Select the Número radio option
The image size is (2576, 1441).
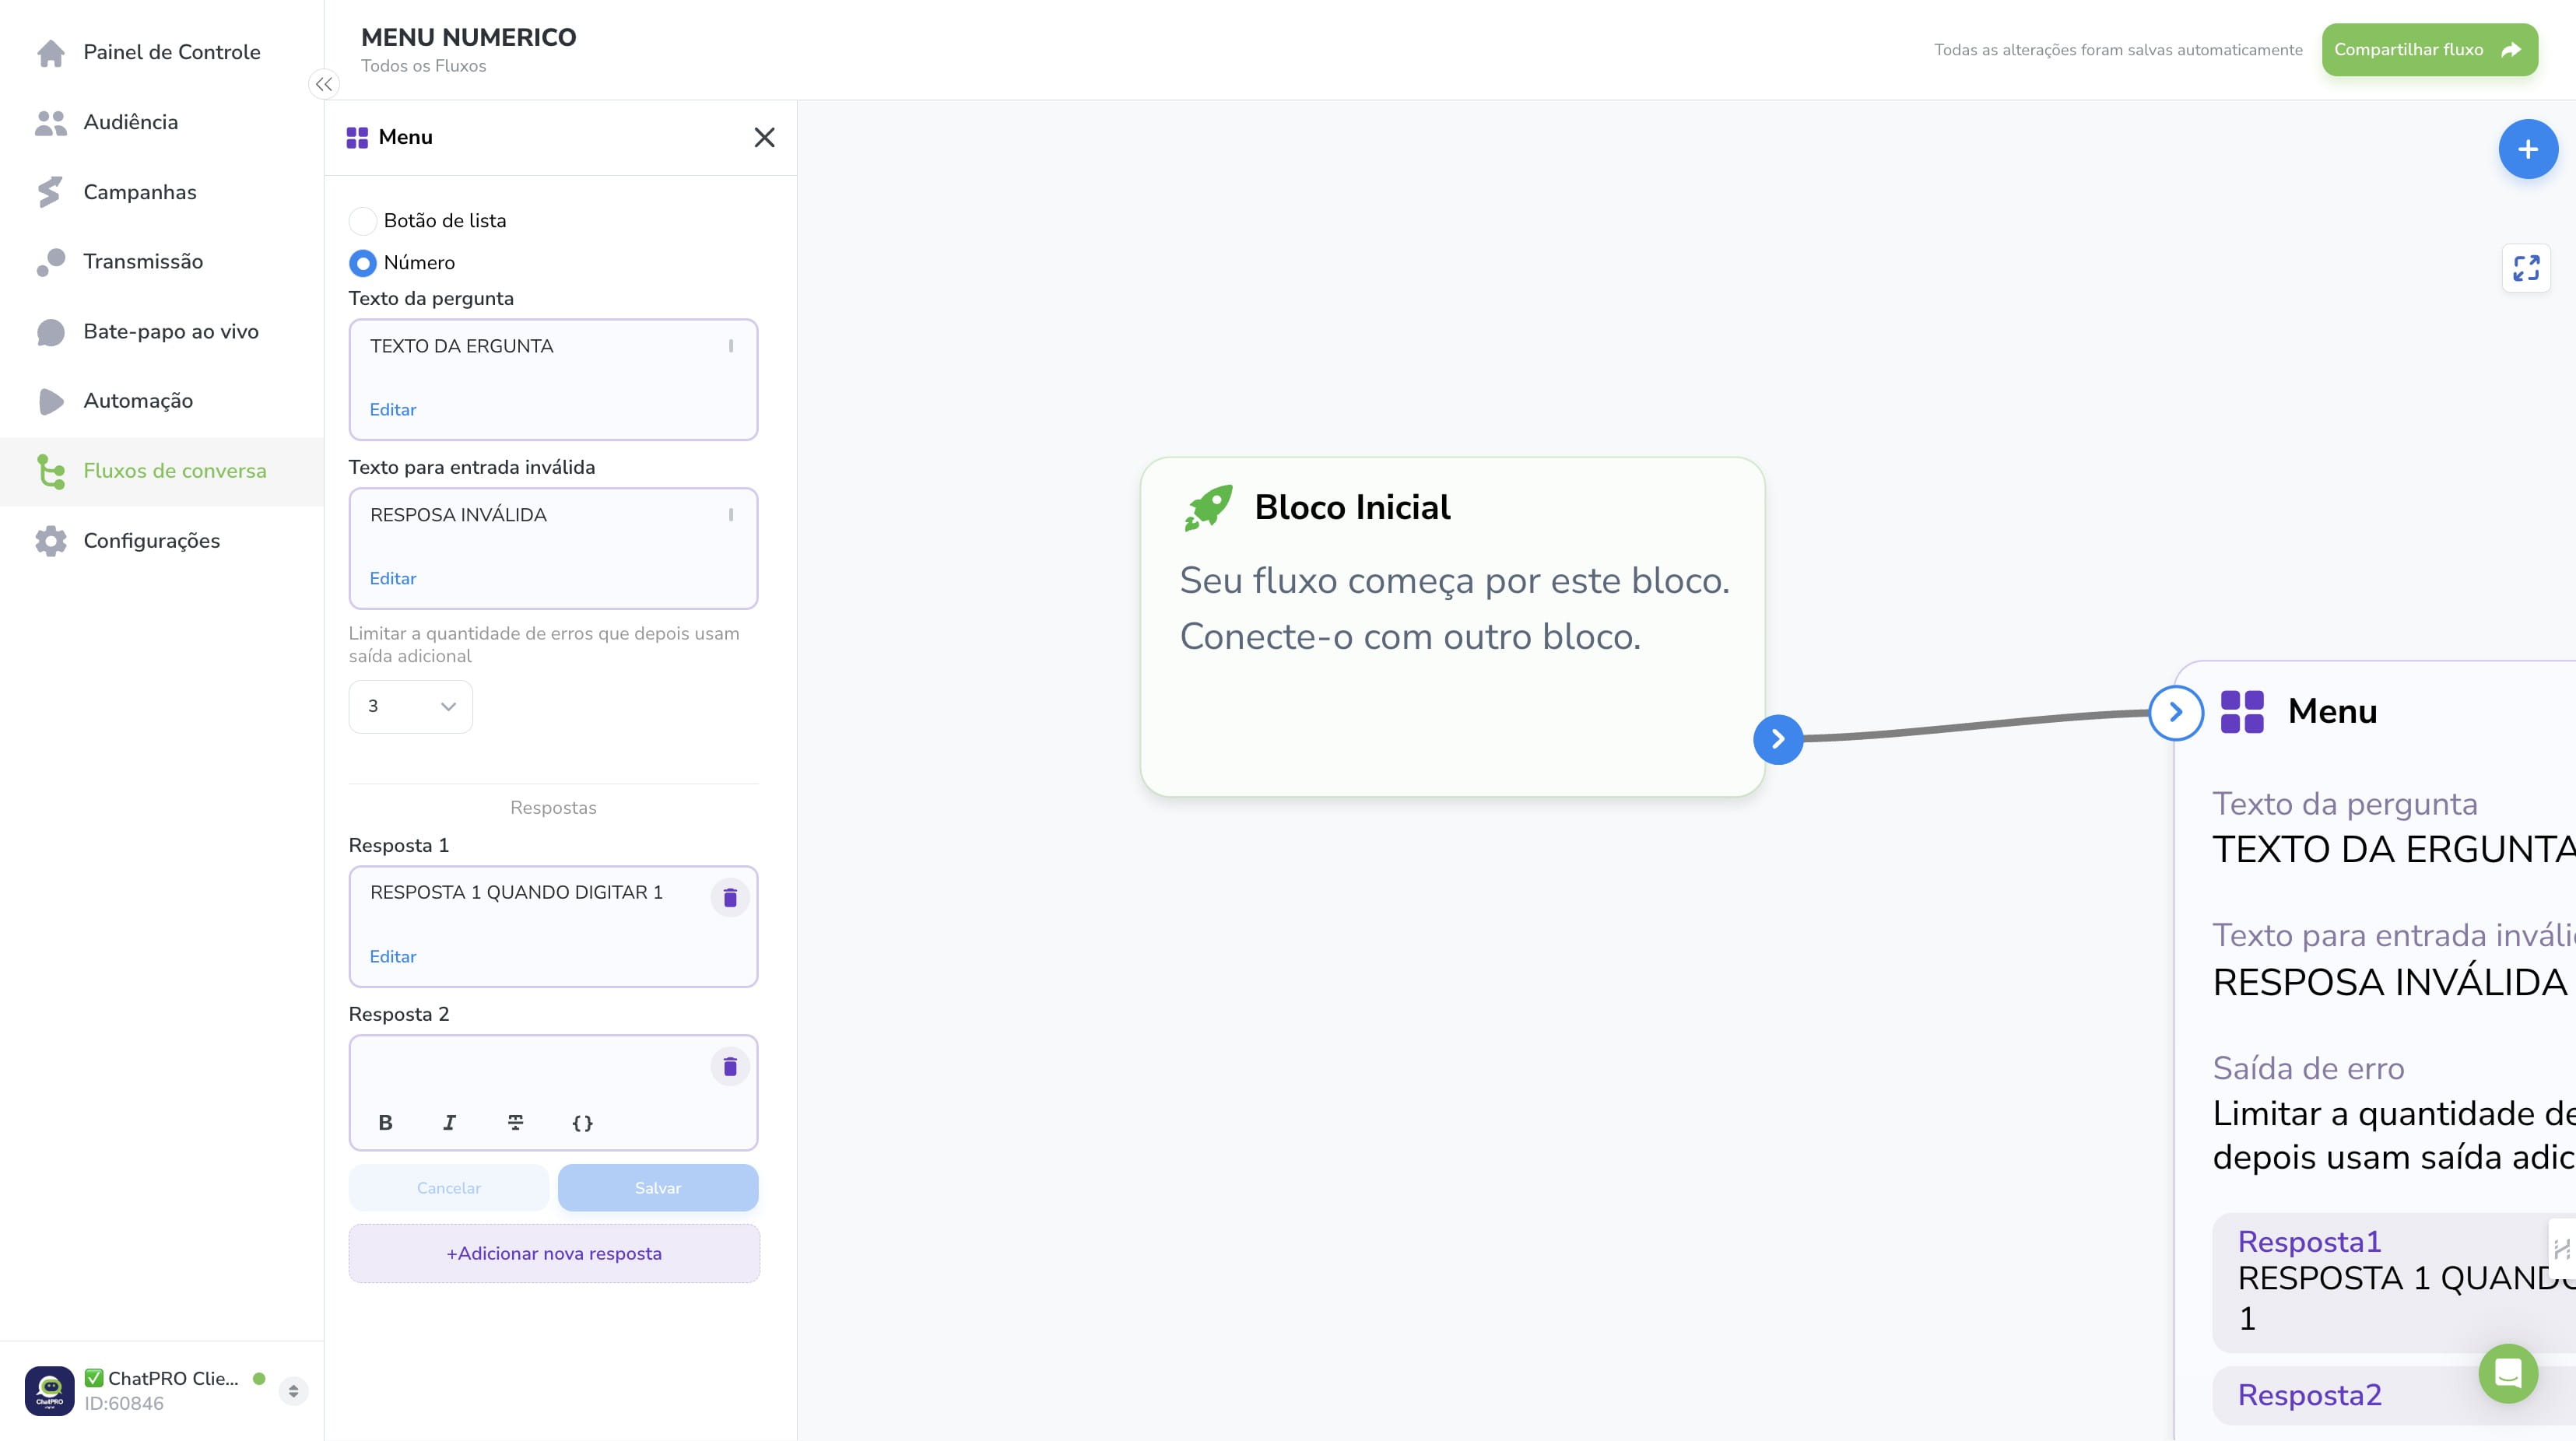(x=362, y=263)
